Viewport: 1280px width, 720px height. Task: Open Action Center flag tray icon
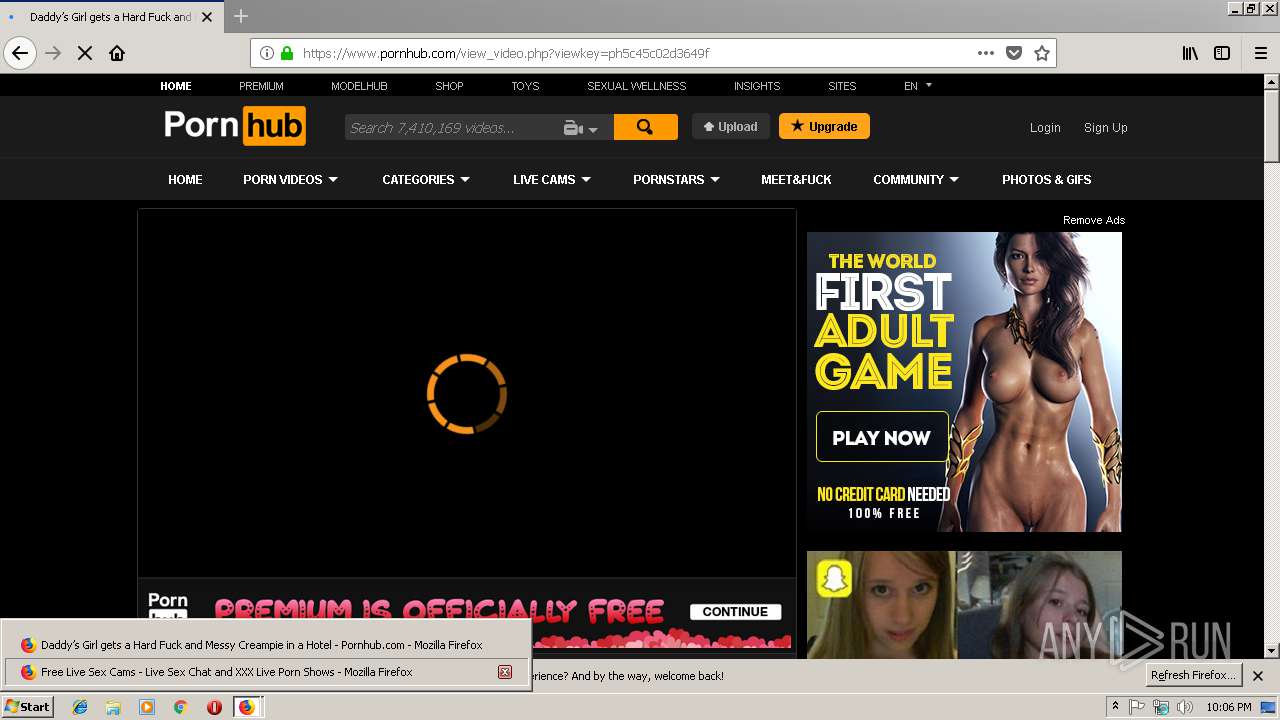(1137, 707)
